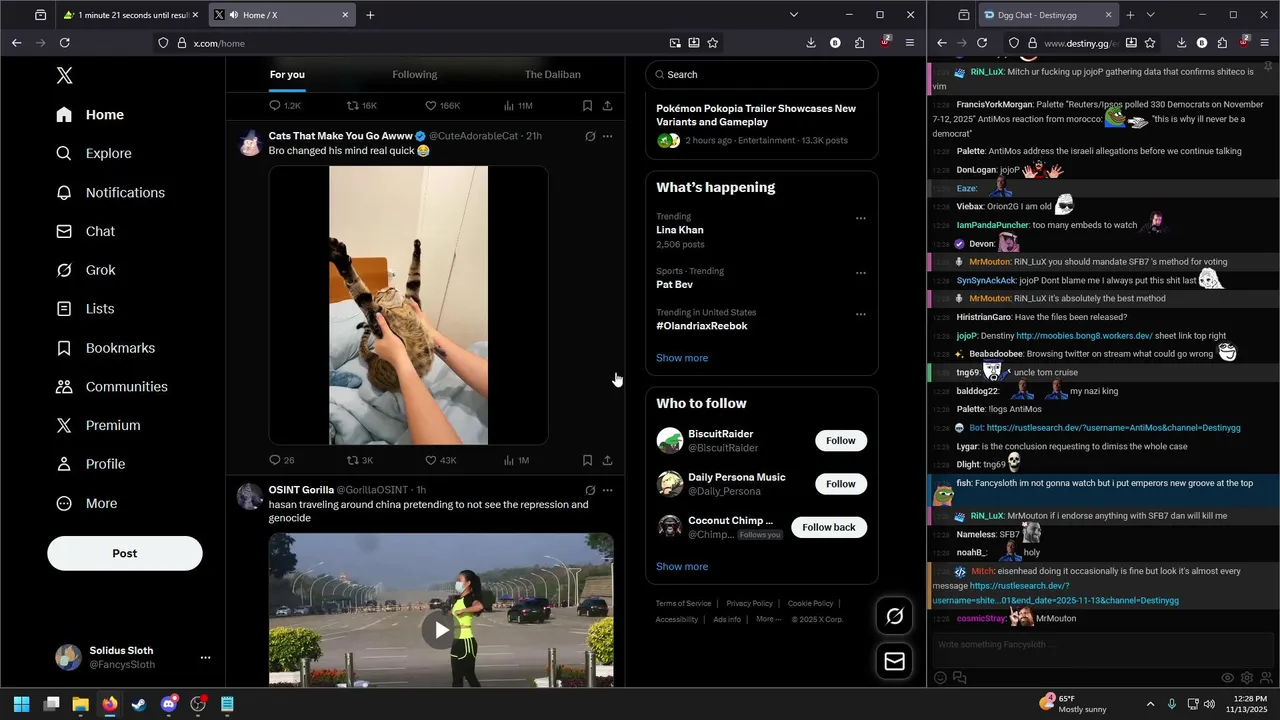The width and height of the screenshot is (1280, 720).
Task: Bookmark the top partially visible post
Action: click(x=587, y=105)
